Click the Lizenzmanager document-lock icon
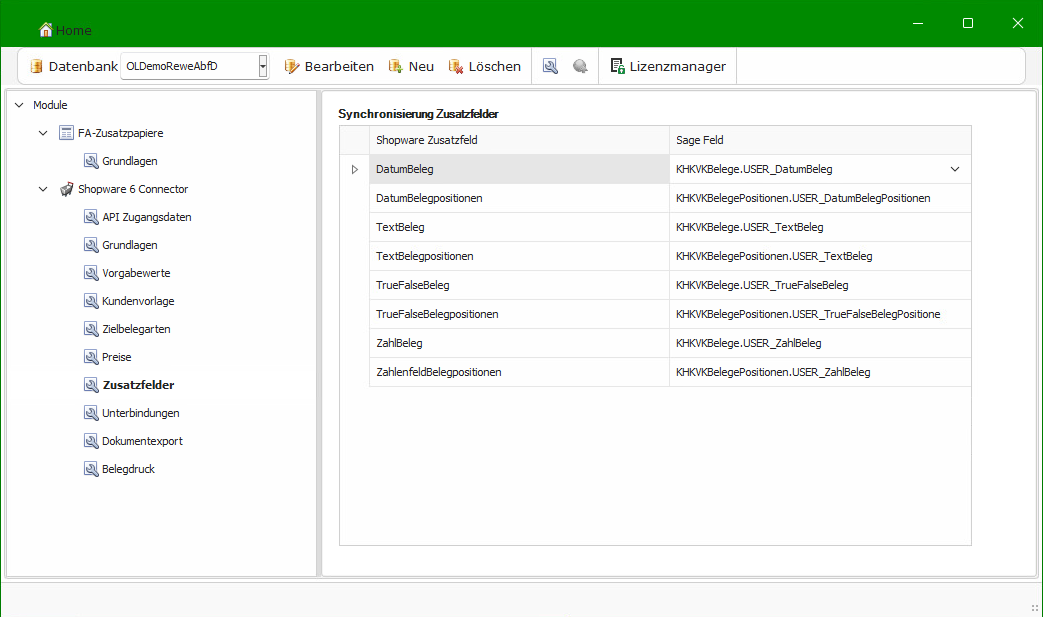The height and width of the screenshot is (617, 1043). coord(617,66)
